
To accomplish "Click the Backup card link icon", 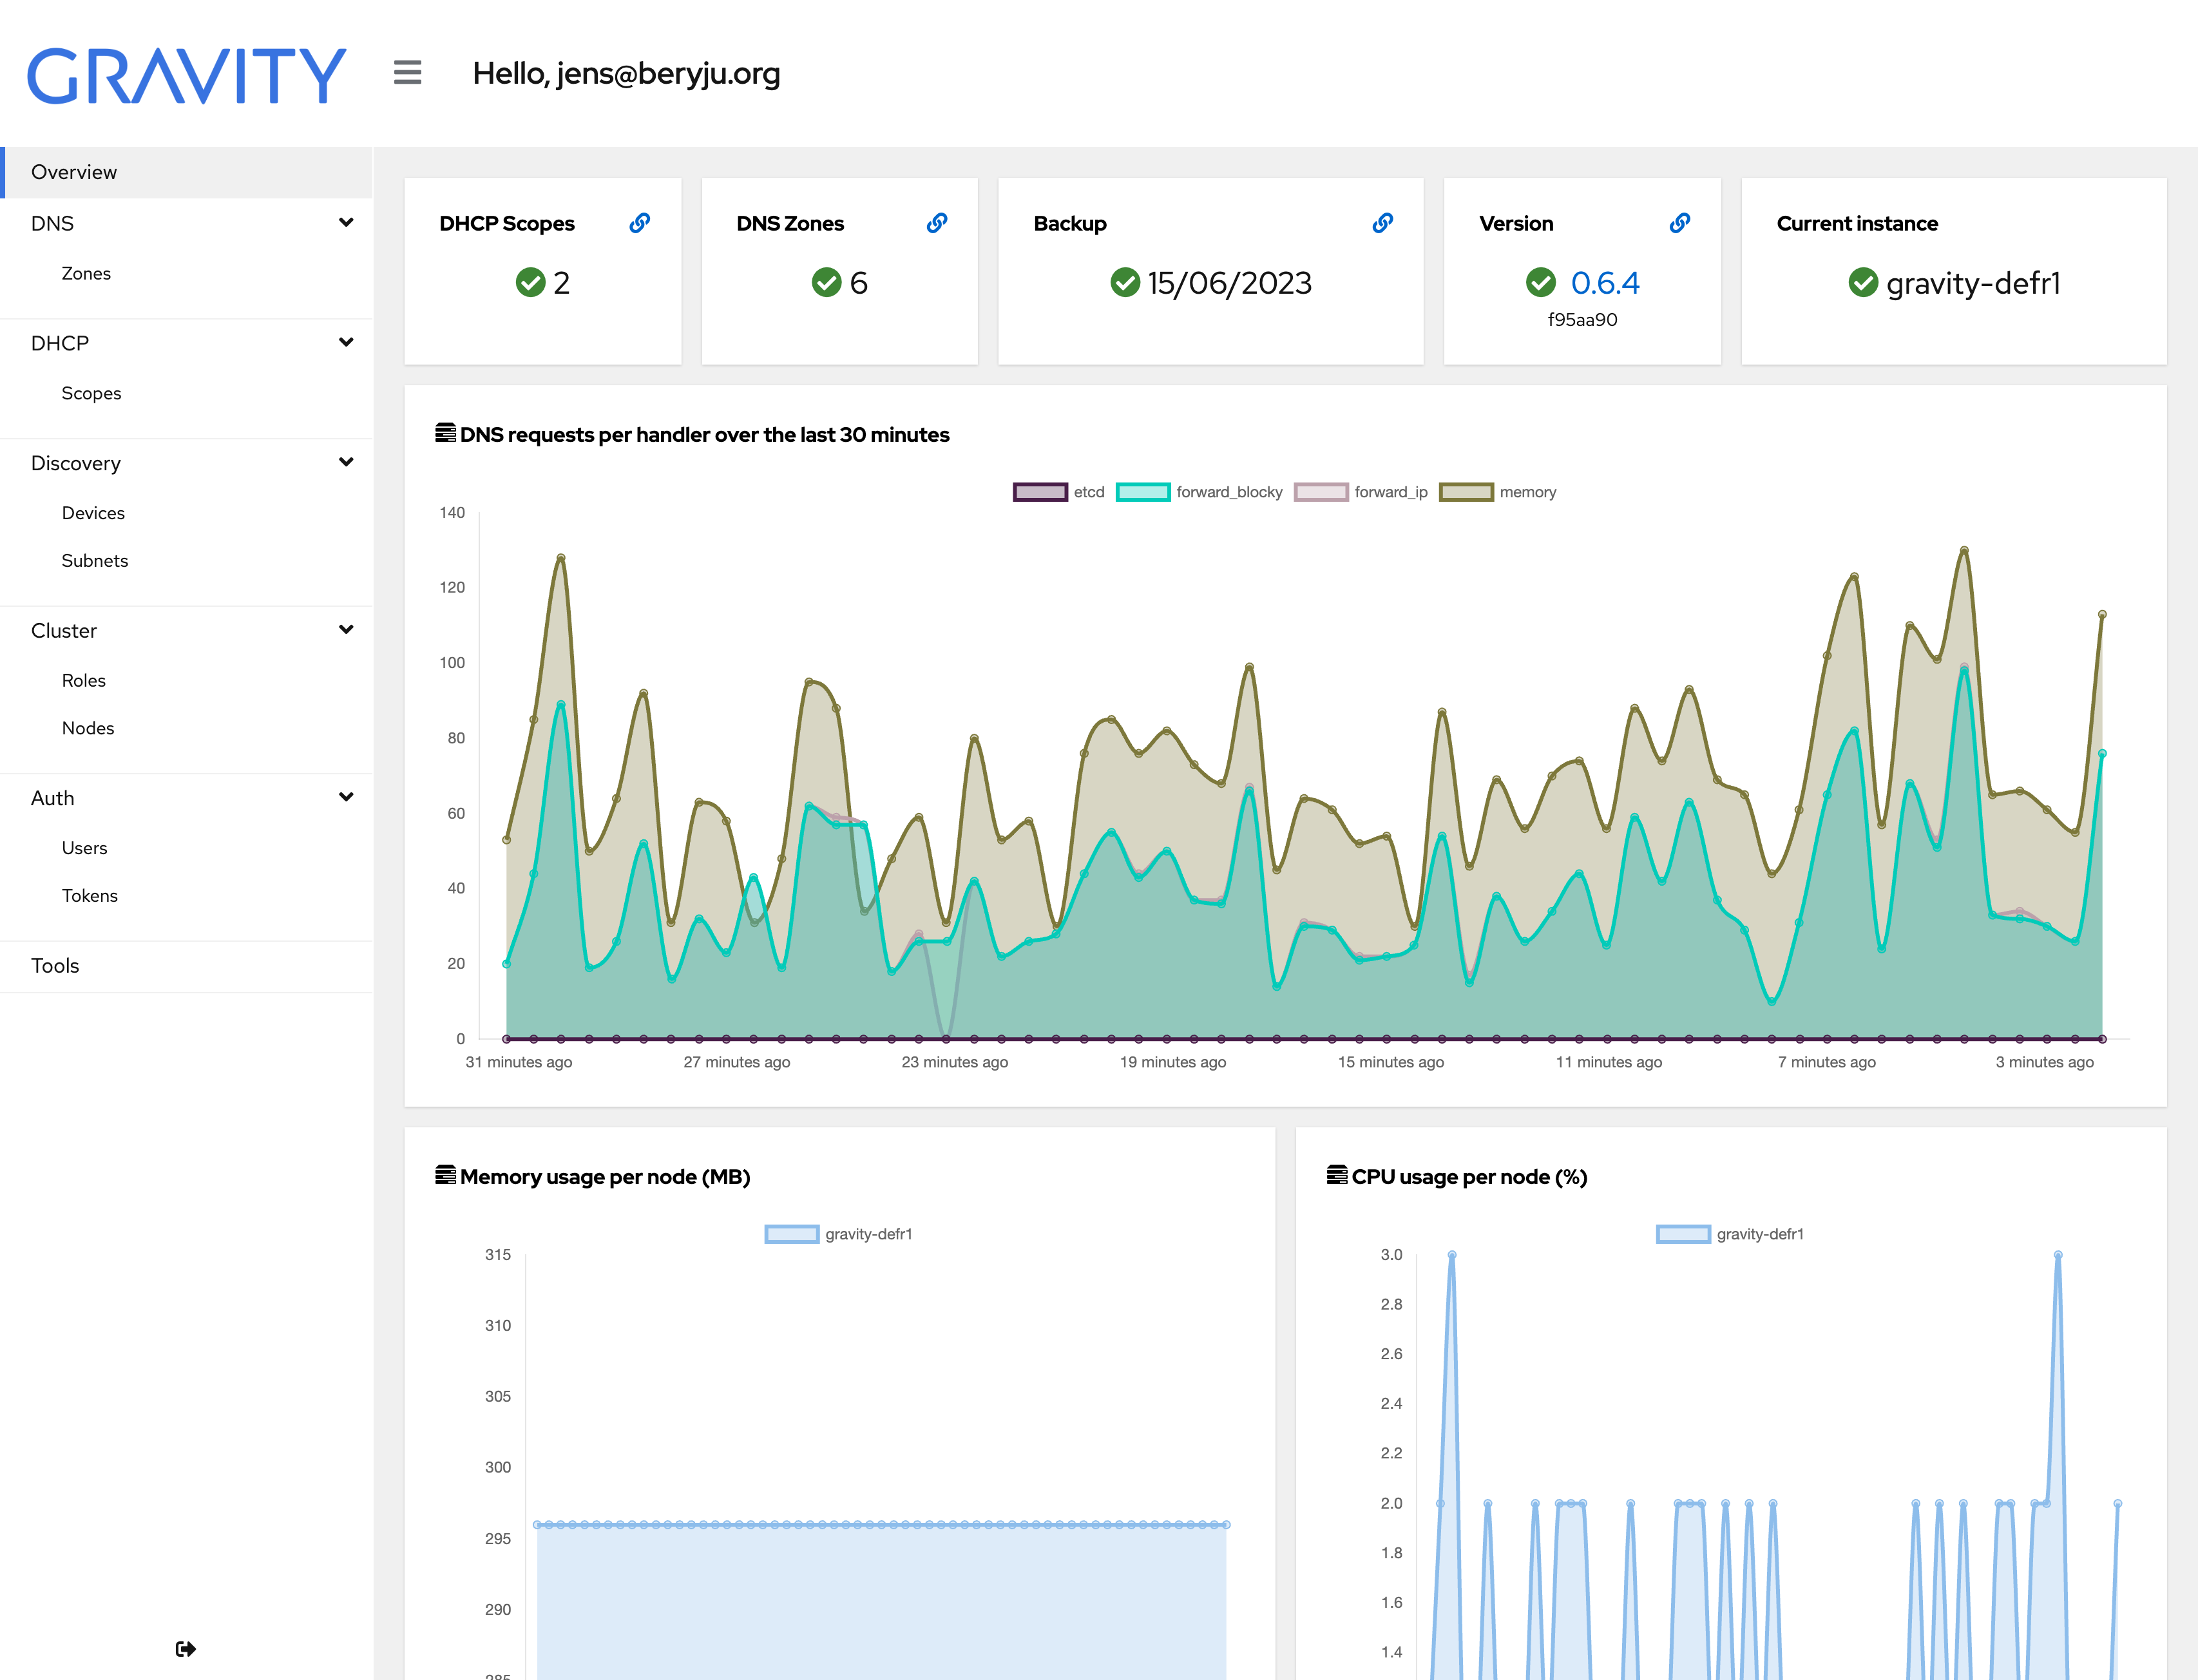I will click(x=1383, y=223).
